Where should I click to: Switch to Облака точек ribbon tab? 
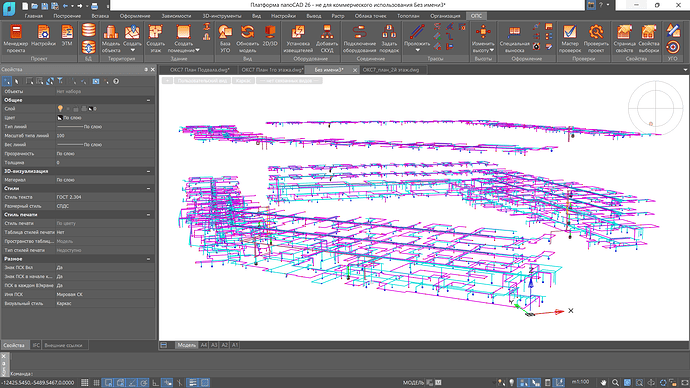pyautogui.click(x=371, y=16)
